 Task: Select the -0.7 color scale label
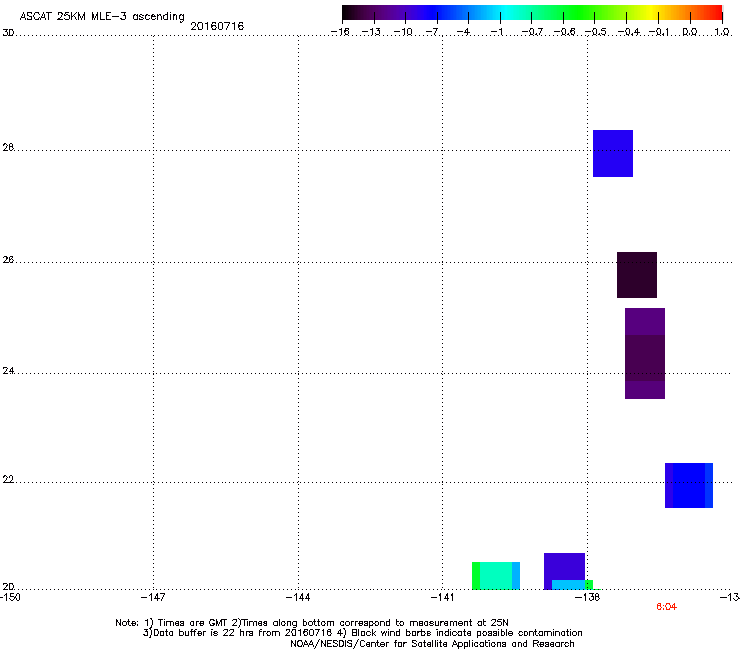coord(532,32)
